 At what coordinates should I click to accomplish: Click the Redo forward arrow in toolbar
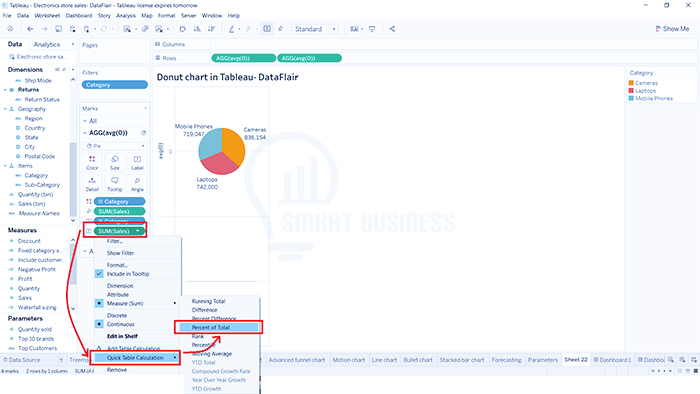[x=44, y=29]
